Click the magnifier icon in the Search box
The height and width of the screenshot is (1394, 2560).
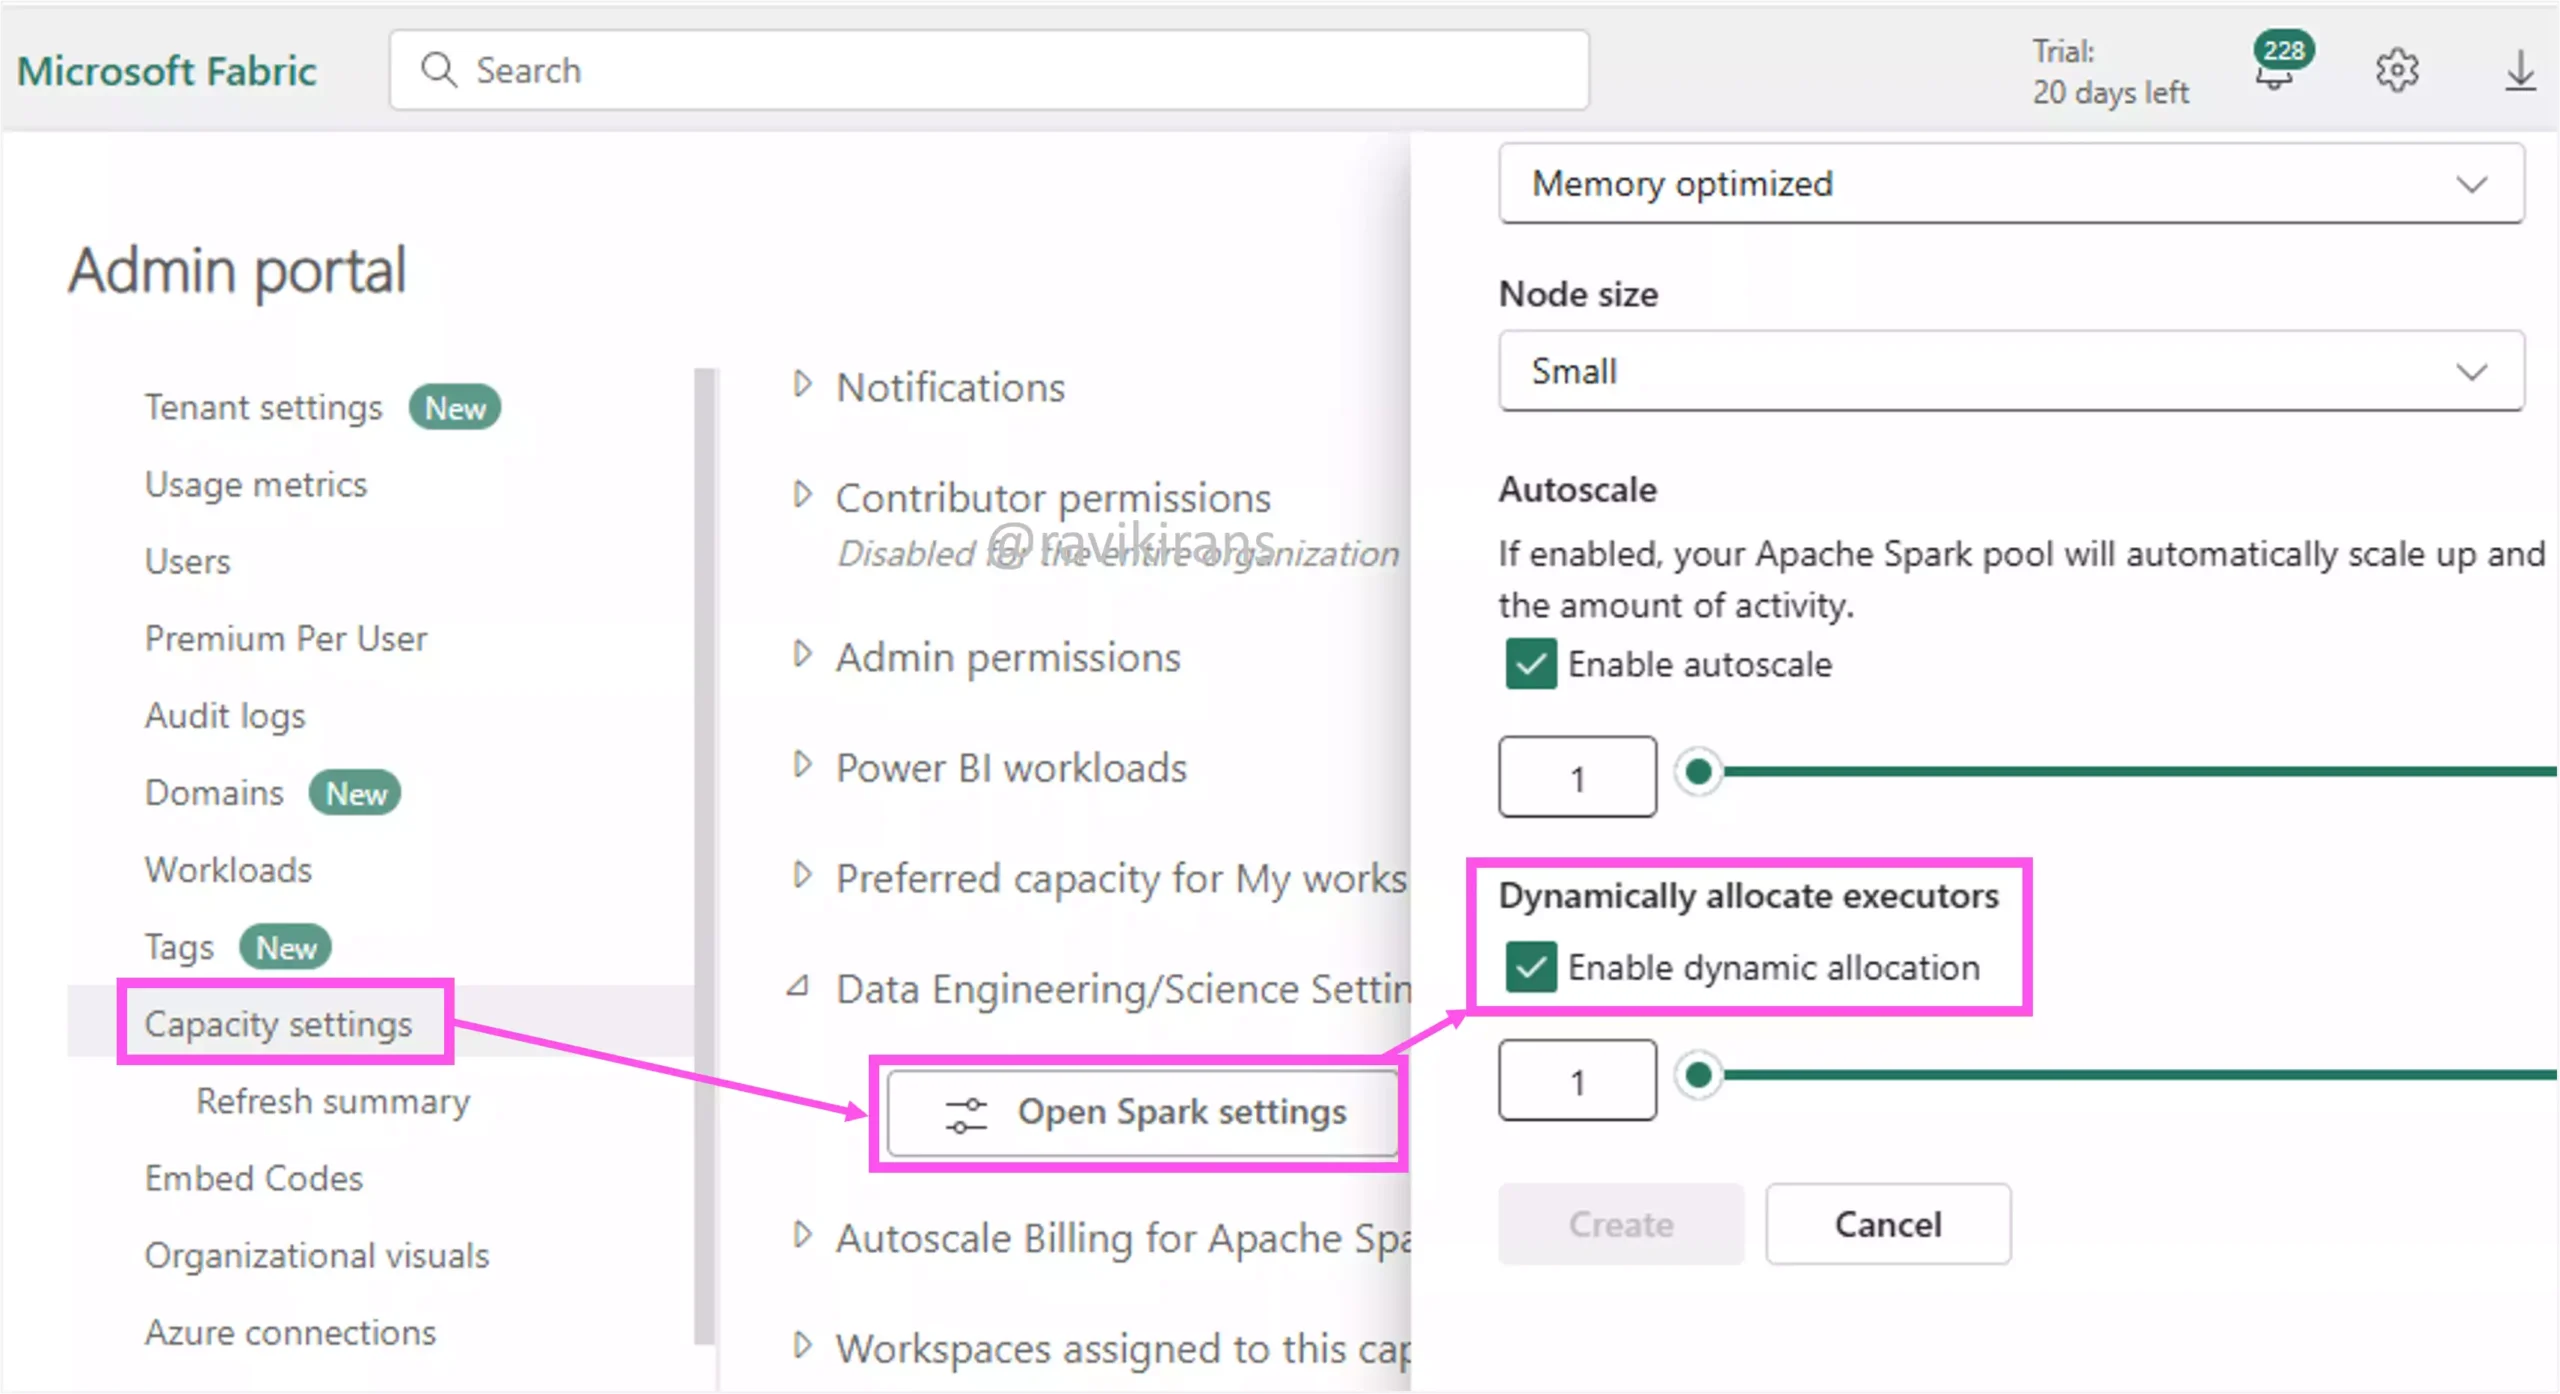[x=438, y=70]
